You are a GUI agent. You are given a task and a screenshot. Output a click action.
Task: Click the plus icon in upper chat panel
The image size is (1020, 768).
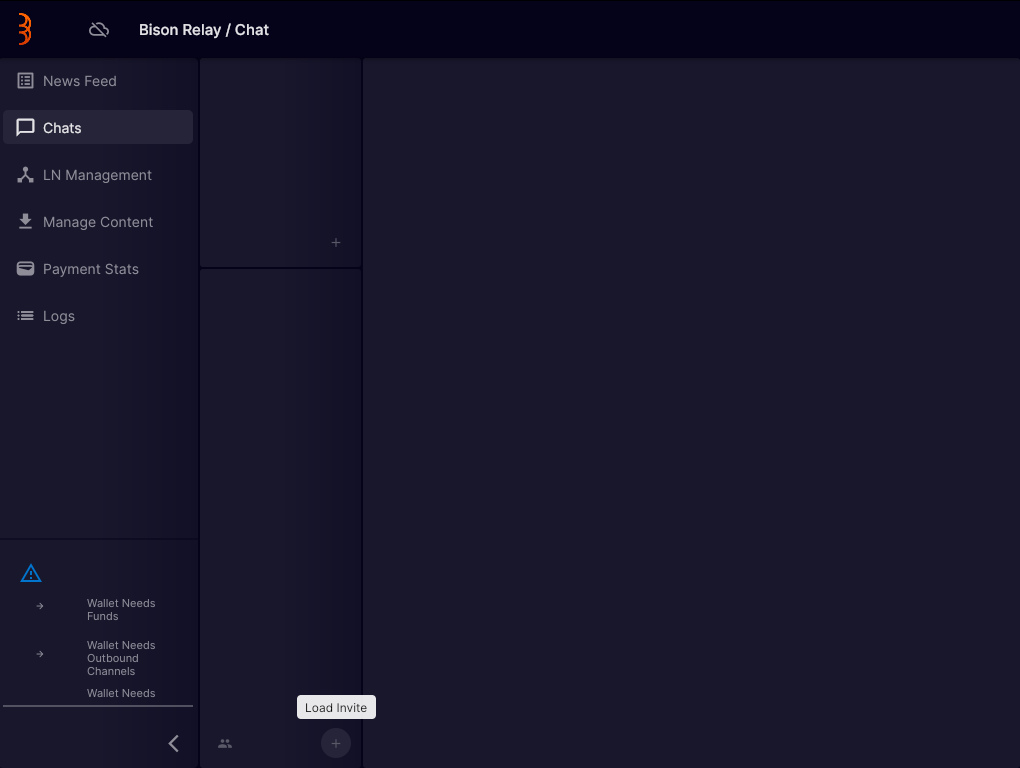[336, 243]
